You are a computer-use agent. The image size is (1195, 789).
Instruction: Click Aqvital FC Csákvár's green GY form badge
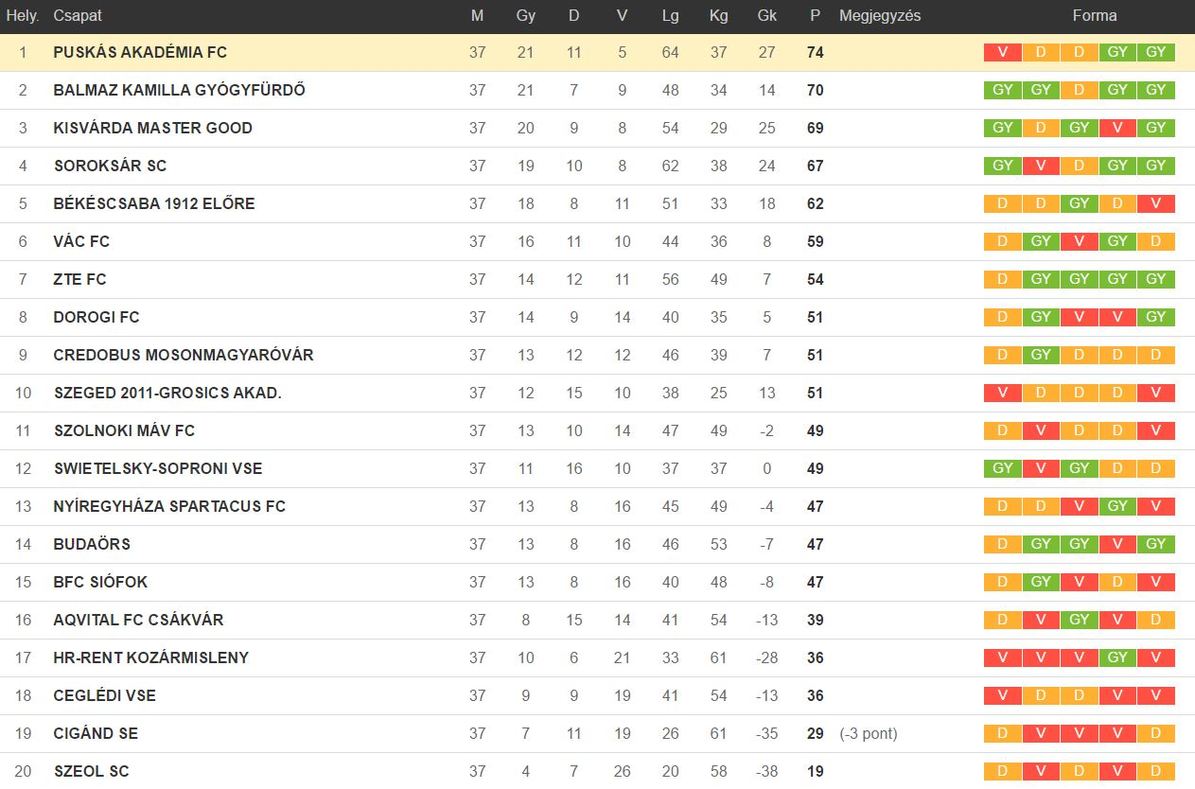[x=1078, y=620]
